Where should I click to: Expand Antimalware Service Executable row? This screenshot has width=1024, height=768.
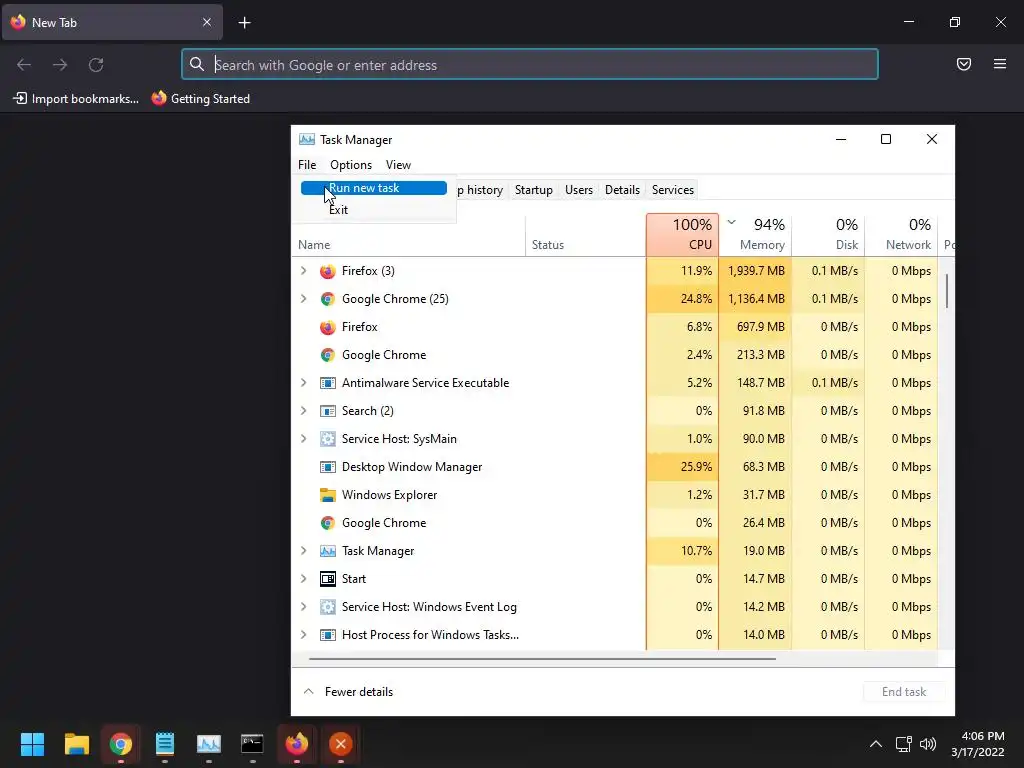tap(304, 383)
